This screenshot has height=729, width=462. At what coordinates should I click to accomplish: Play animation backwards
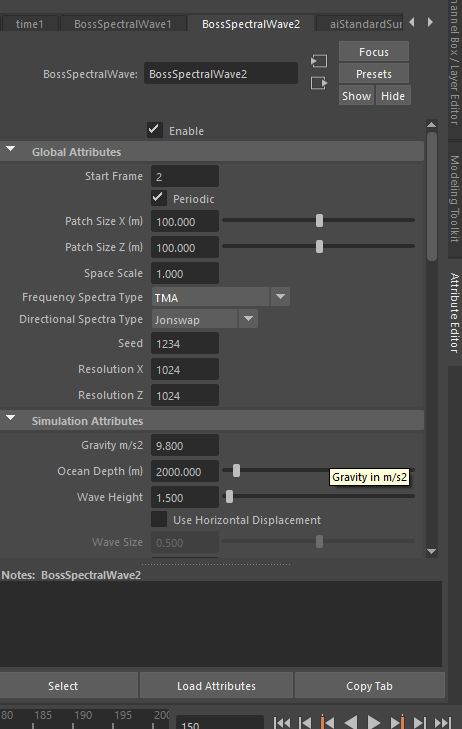(x=350, y=722)
